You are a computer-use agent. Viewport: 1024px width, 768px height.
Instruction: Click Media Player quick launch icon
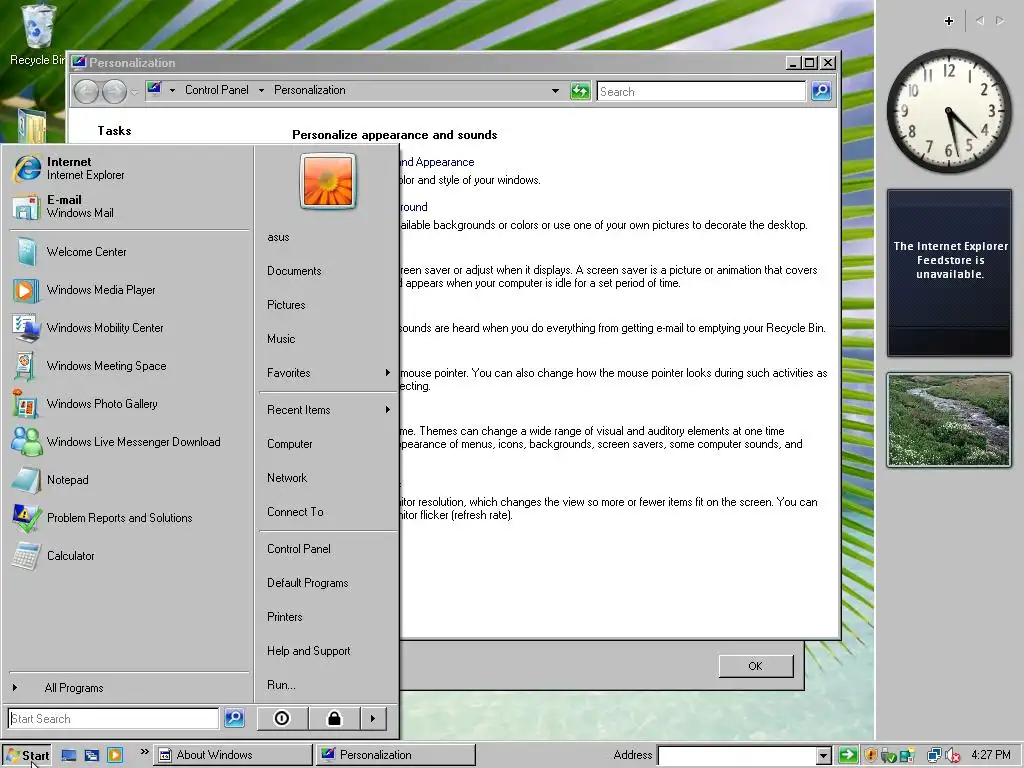(x=115, y=755)
